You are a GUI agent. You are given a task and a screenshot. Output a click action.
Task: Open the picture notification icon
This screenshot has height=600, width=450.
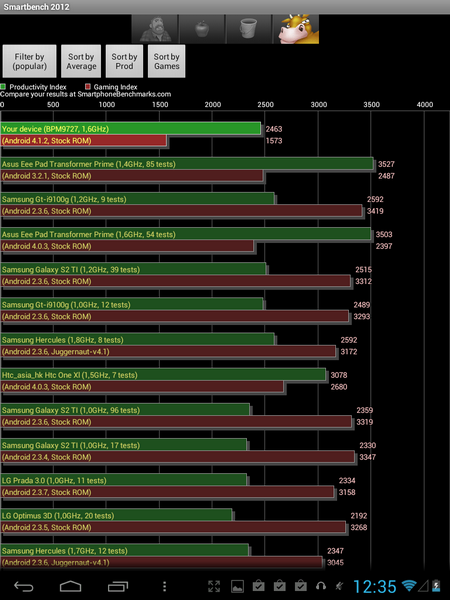point(237,586)
